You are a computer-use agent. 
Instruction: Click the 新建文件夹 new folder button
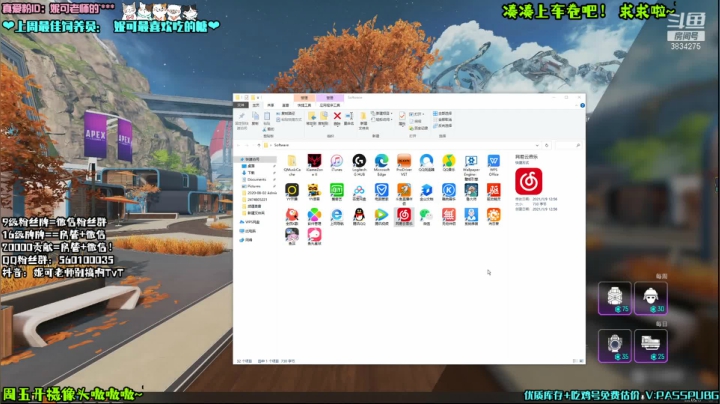tap(363, 120)
